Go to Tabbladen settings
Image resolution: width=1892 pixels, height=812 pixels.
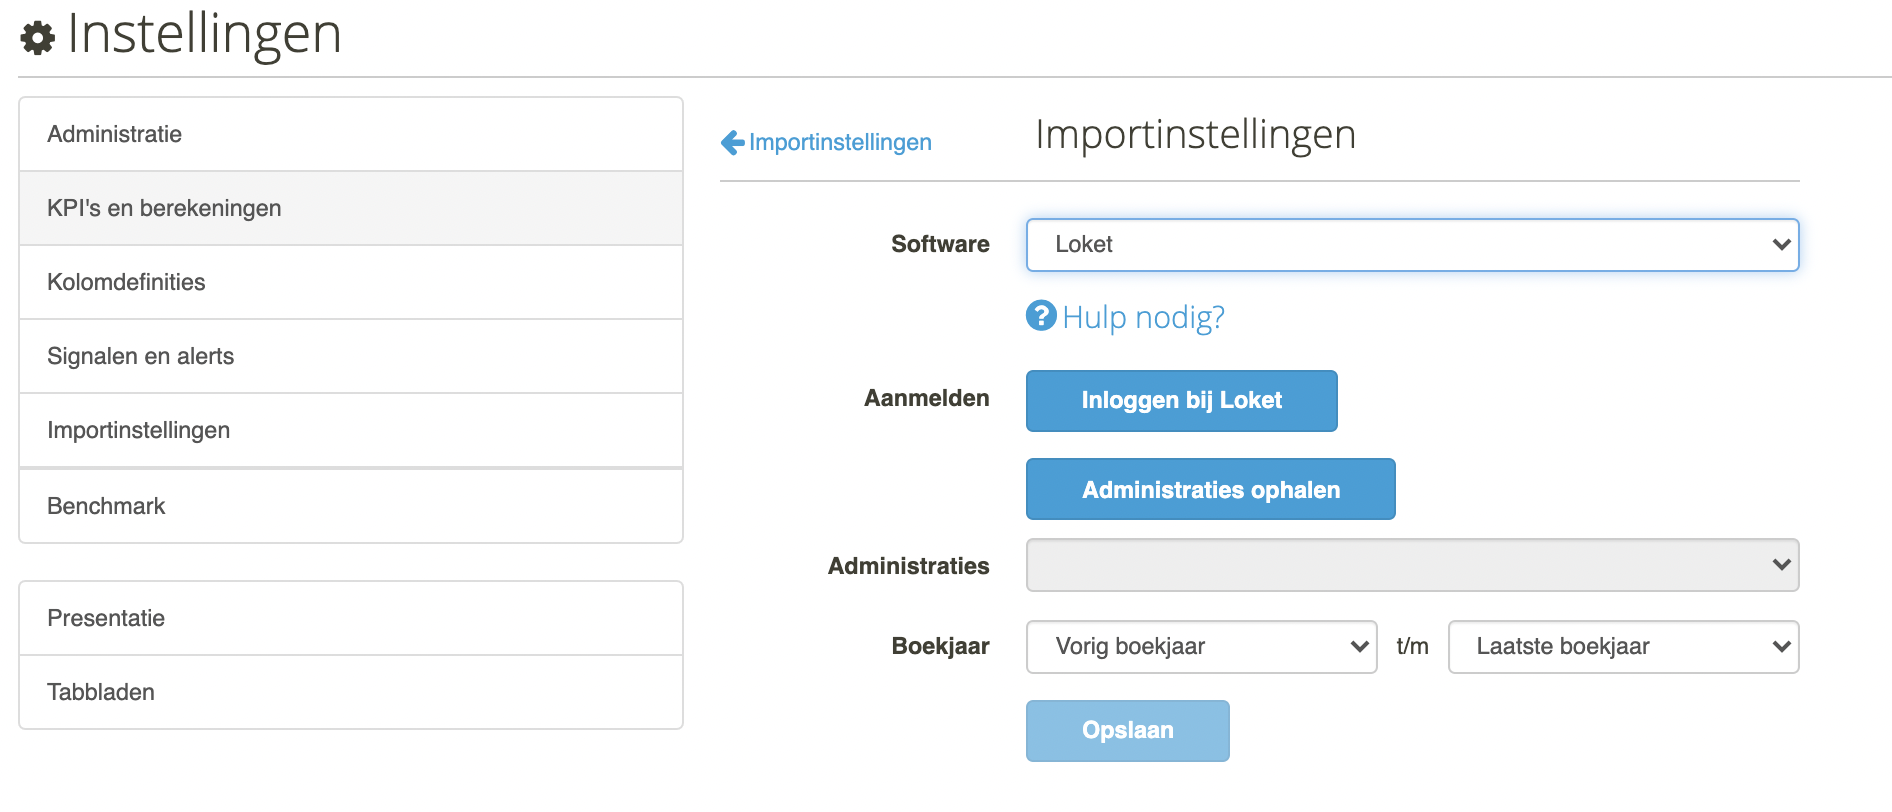[351, 692]
